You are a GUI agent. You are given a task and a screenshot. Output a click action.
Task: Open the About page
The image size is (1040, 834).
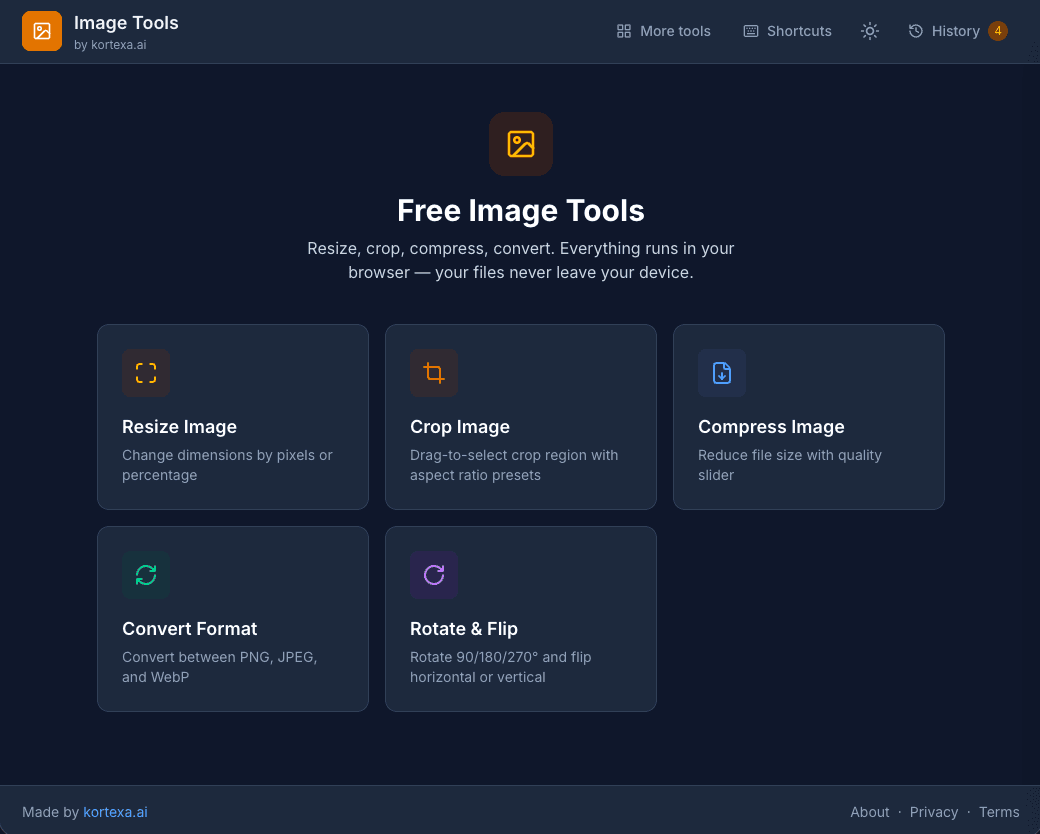coord(870,811)
